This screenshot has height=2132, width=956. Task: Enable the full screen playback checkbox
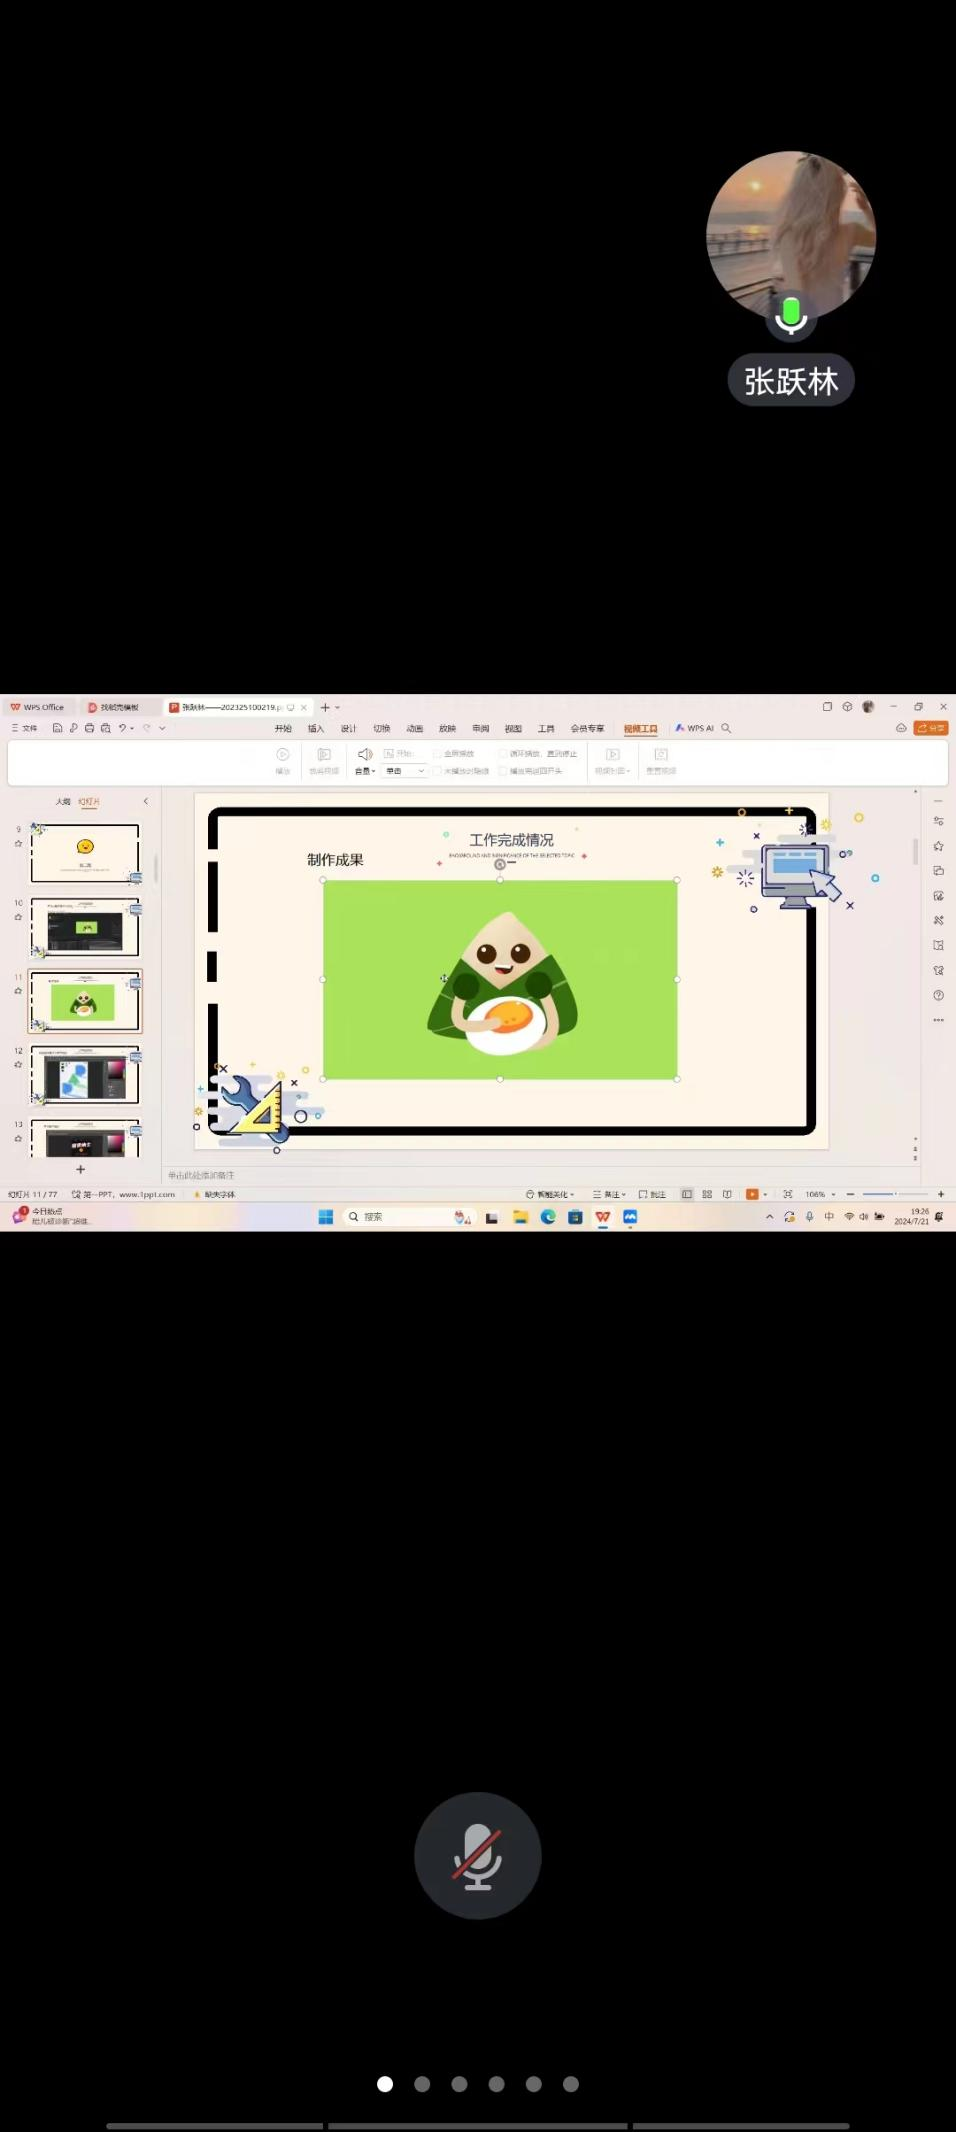[437, 754]
